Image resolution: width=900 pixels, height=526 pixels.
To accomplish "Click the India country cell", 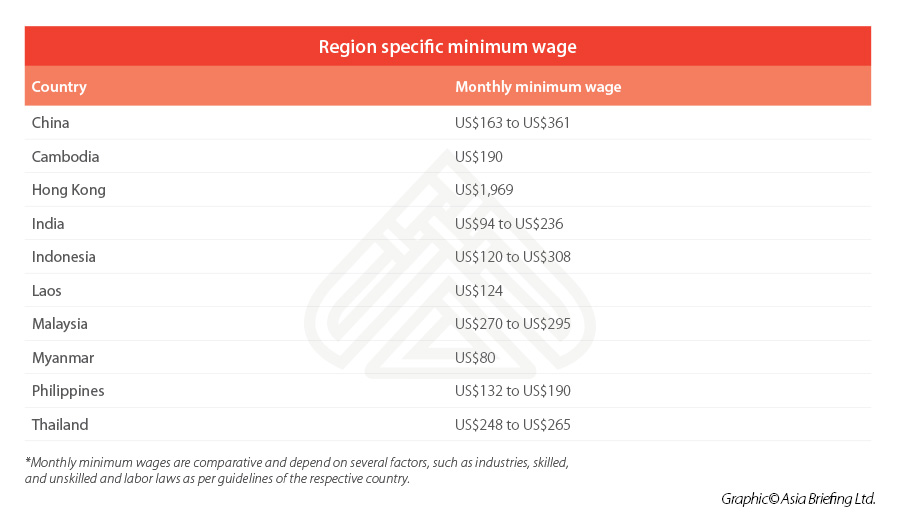I will (x=48, y=224).
